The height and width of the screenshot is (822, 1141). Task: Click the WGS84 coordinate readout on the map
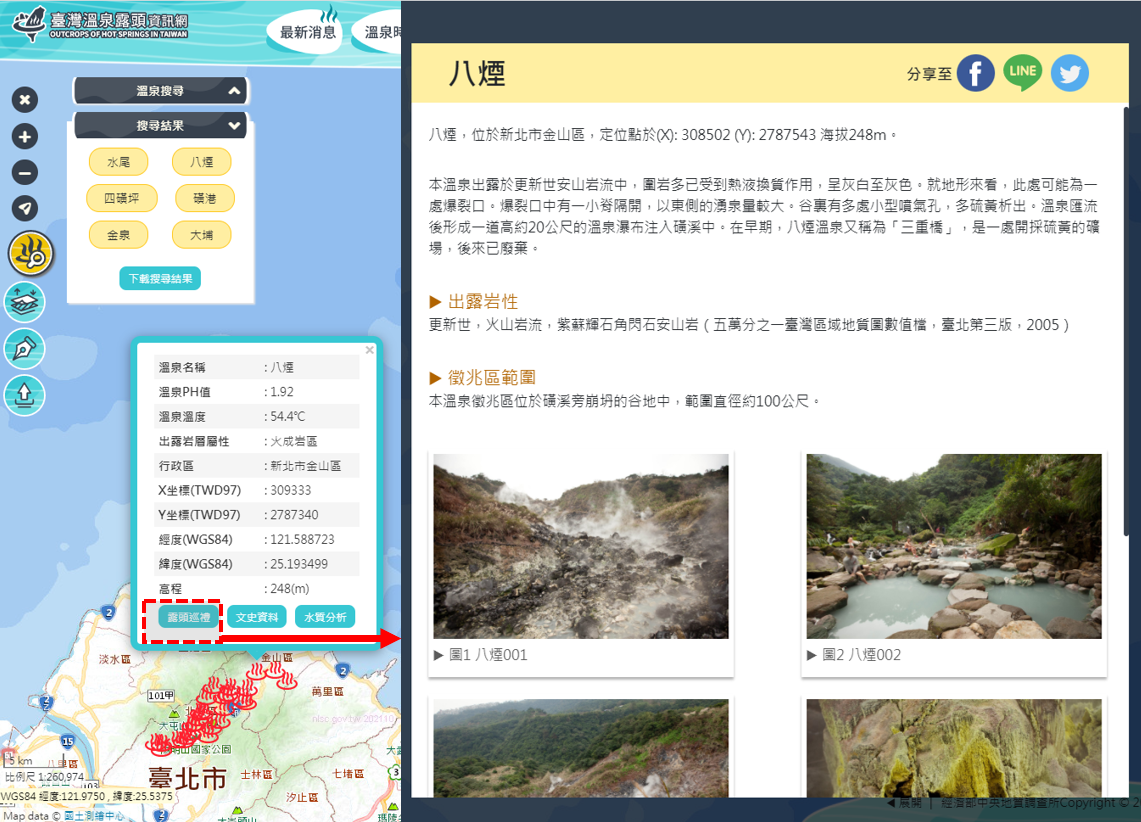tap(87, 796)
